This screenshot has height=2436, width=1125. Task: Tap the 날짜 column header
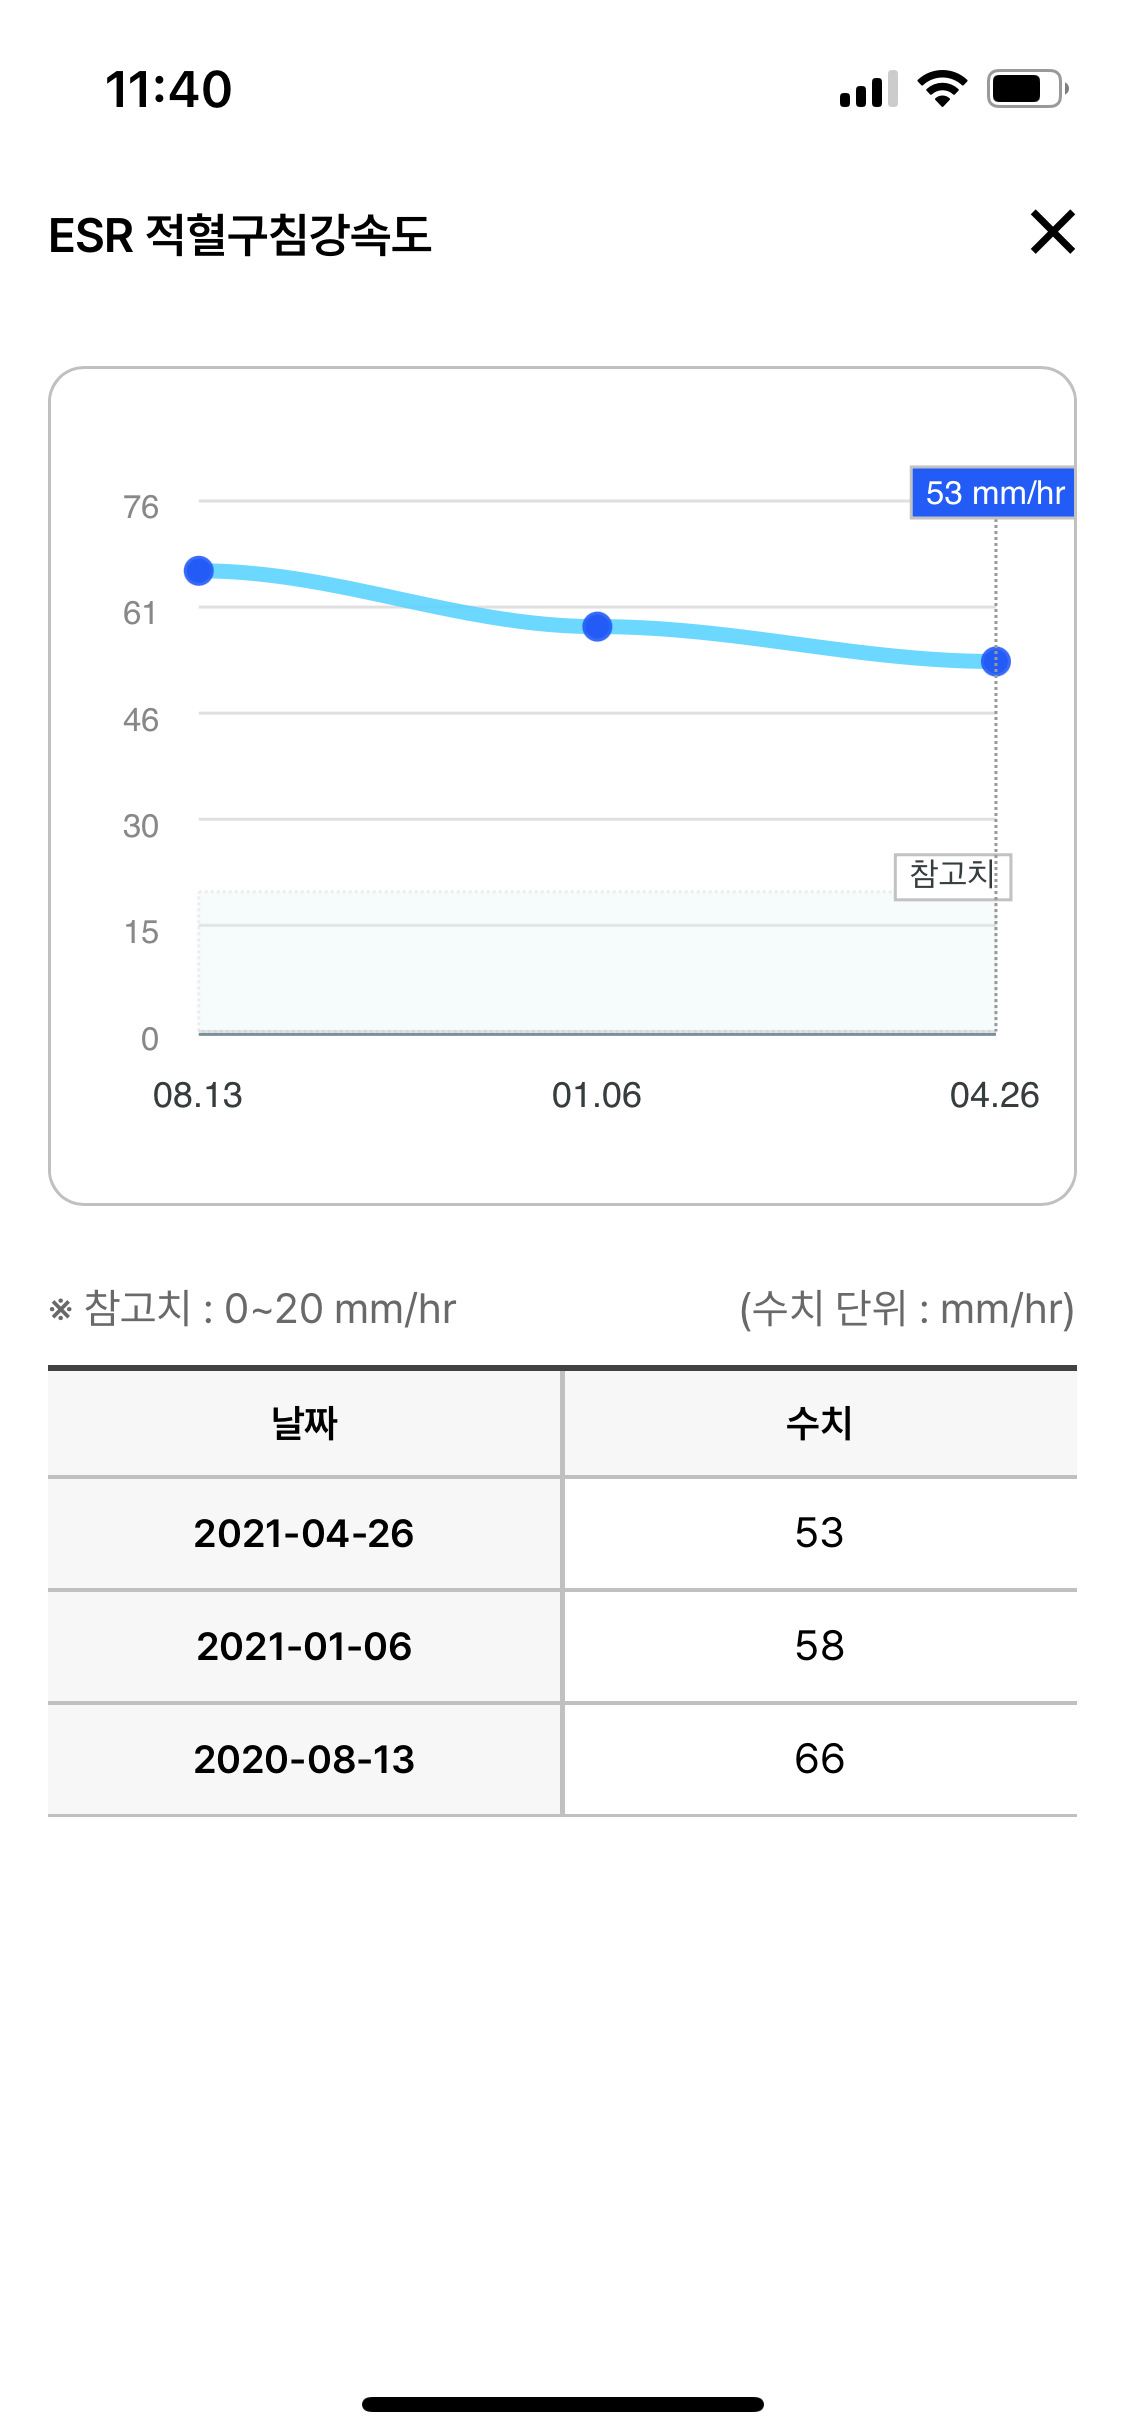point(304,1422)
